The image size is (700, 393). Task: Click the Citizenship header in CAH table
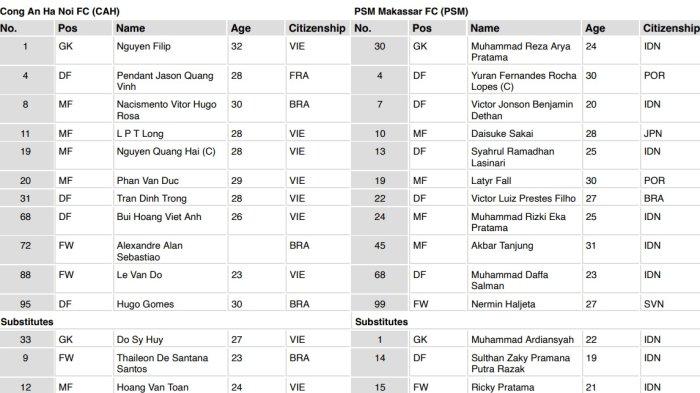coord(317,28)
